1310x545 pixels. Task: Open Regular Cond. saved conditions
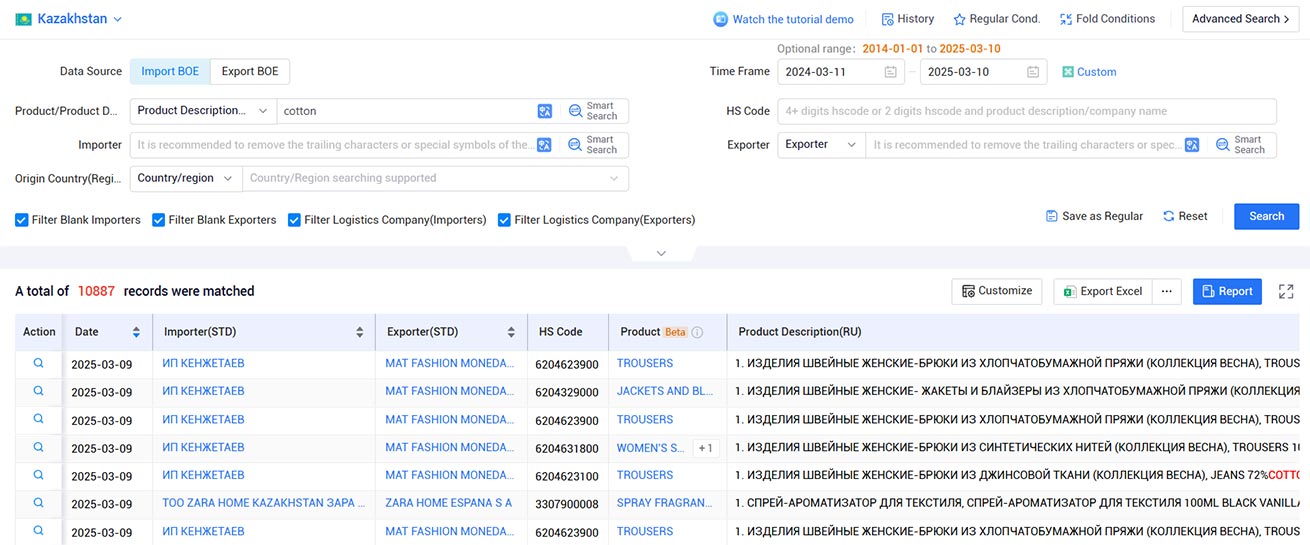(997, 19)
